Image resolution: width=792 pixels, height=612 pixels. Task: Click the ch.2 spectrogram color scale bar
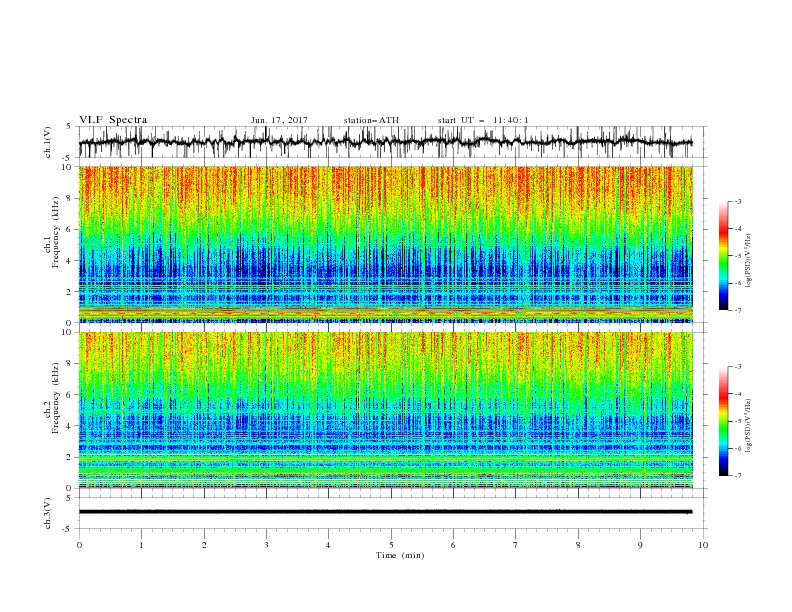(723, 421)
